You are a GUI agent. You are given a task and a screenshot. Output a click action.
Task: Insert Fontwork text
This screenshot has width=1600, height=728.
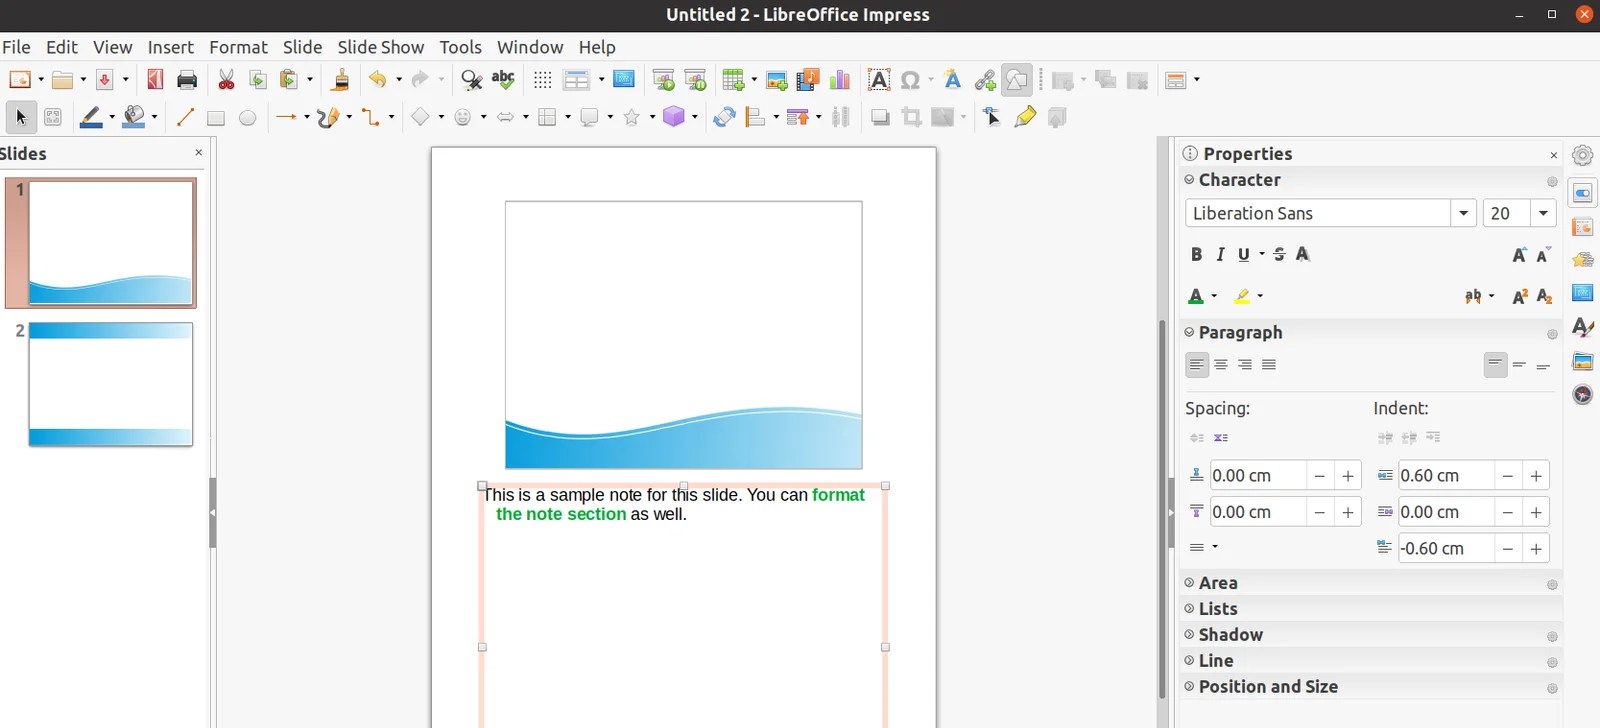coord(953,80)
